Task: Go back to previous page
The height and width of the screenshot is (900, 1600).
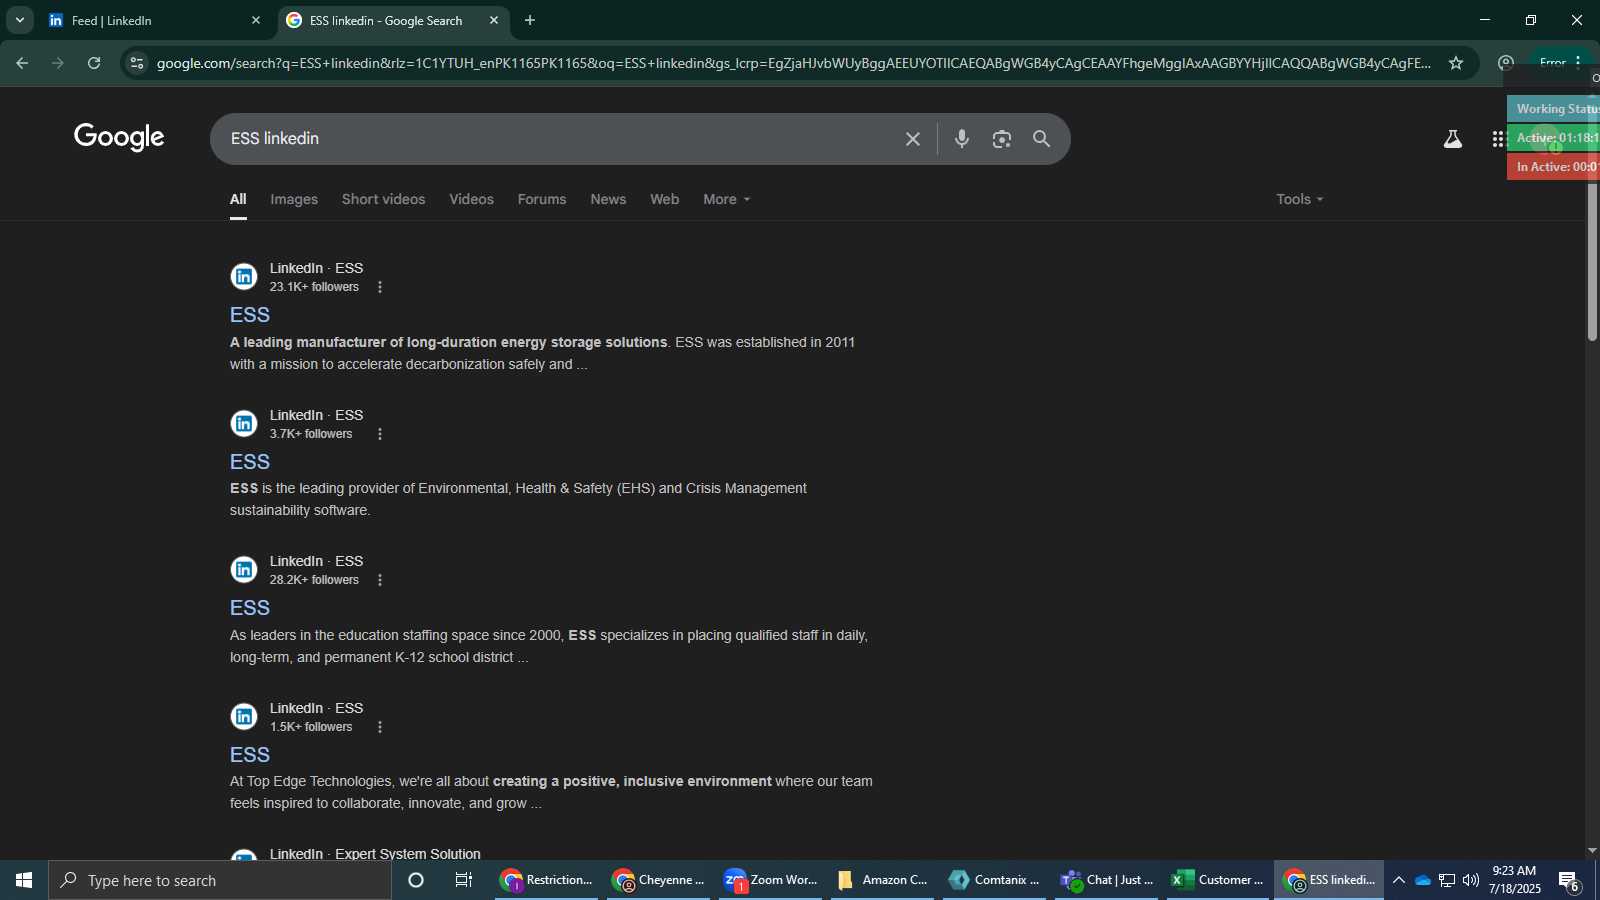Action: pos(22,63)
